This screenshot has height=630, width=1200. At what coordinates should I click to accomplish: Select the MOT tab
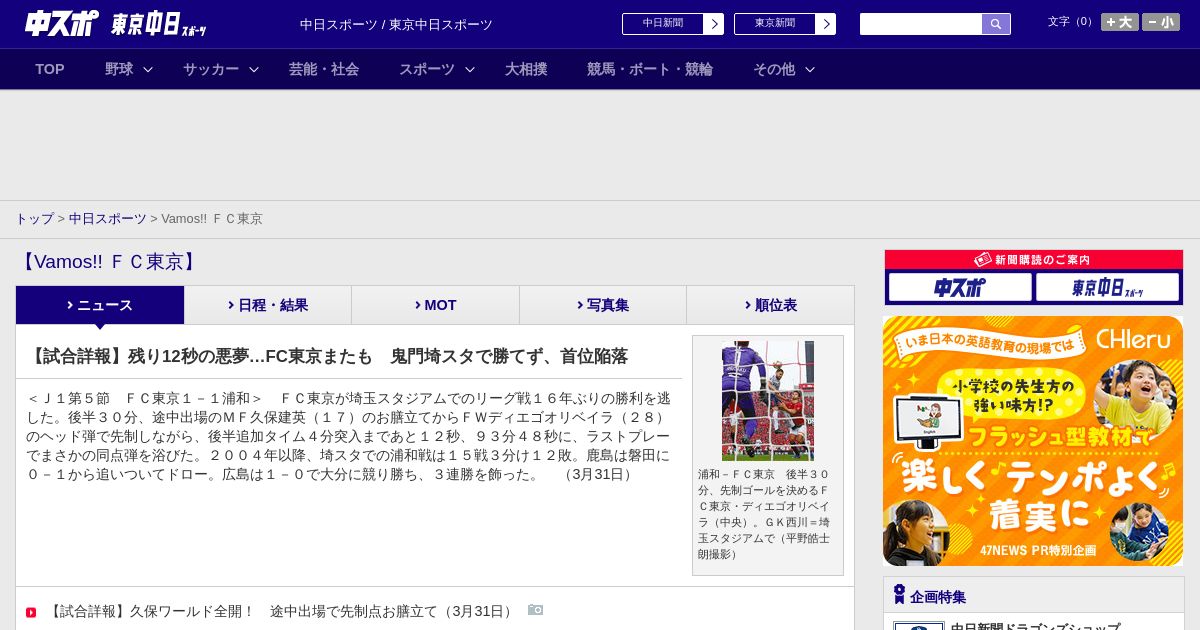click(x=436, y=305)
